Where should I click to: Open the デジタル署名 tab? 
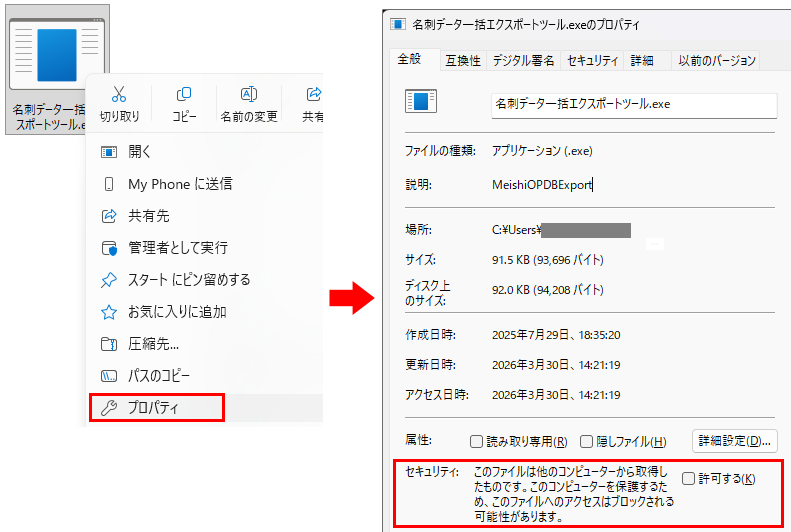pos(523,61)
